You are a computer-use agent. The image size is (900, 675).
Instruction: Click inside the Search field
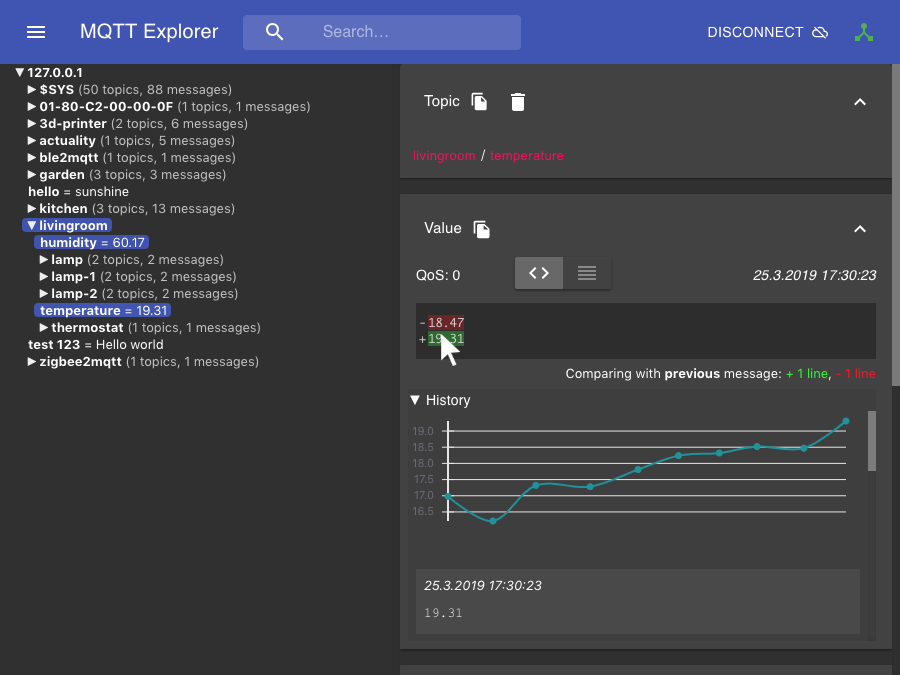pos(400,32)
